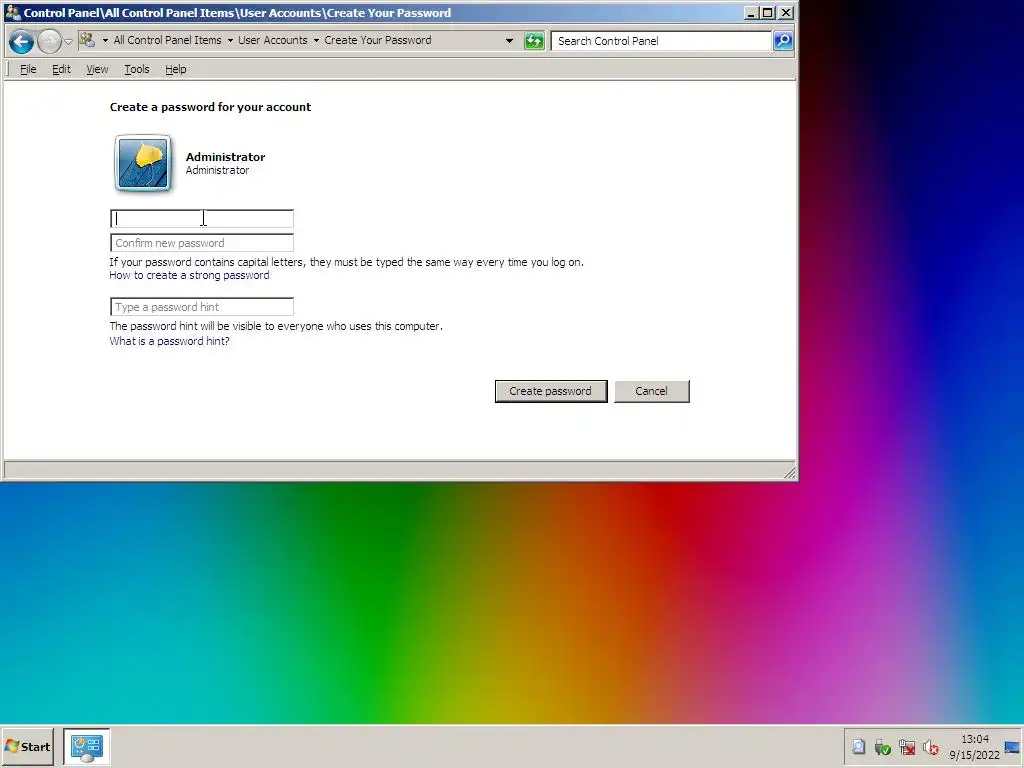This screenshot has height=768, width=1024.
Task: Click the muted speaker tray icon
Action: [x=931, y=746]
